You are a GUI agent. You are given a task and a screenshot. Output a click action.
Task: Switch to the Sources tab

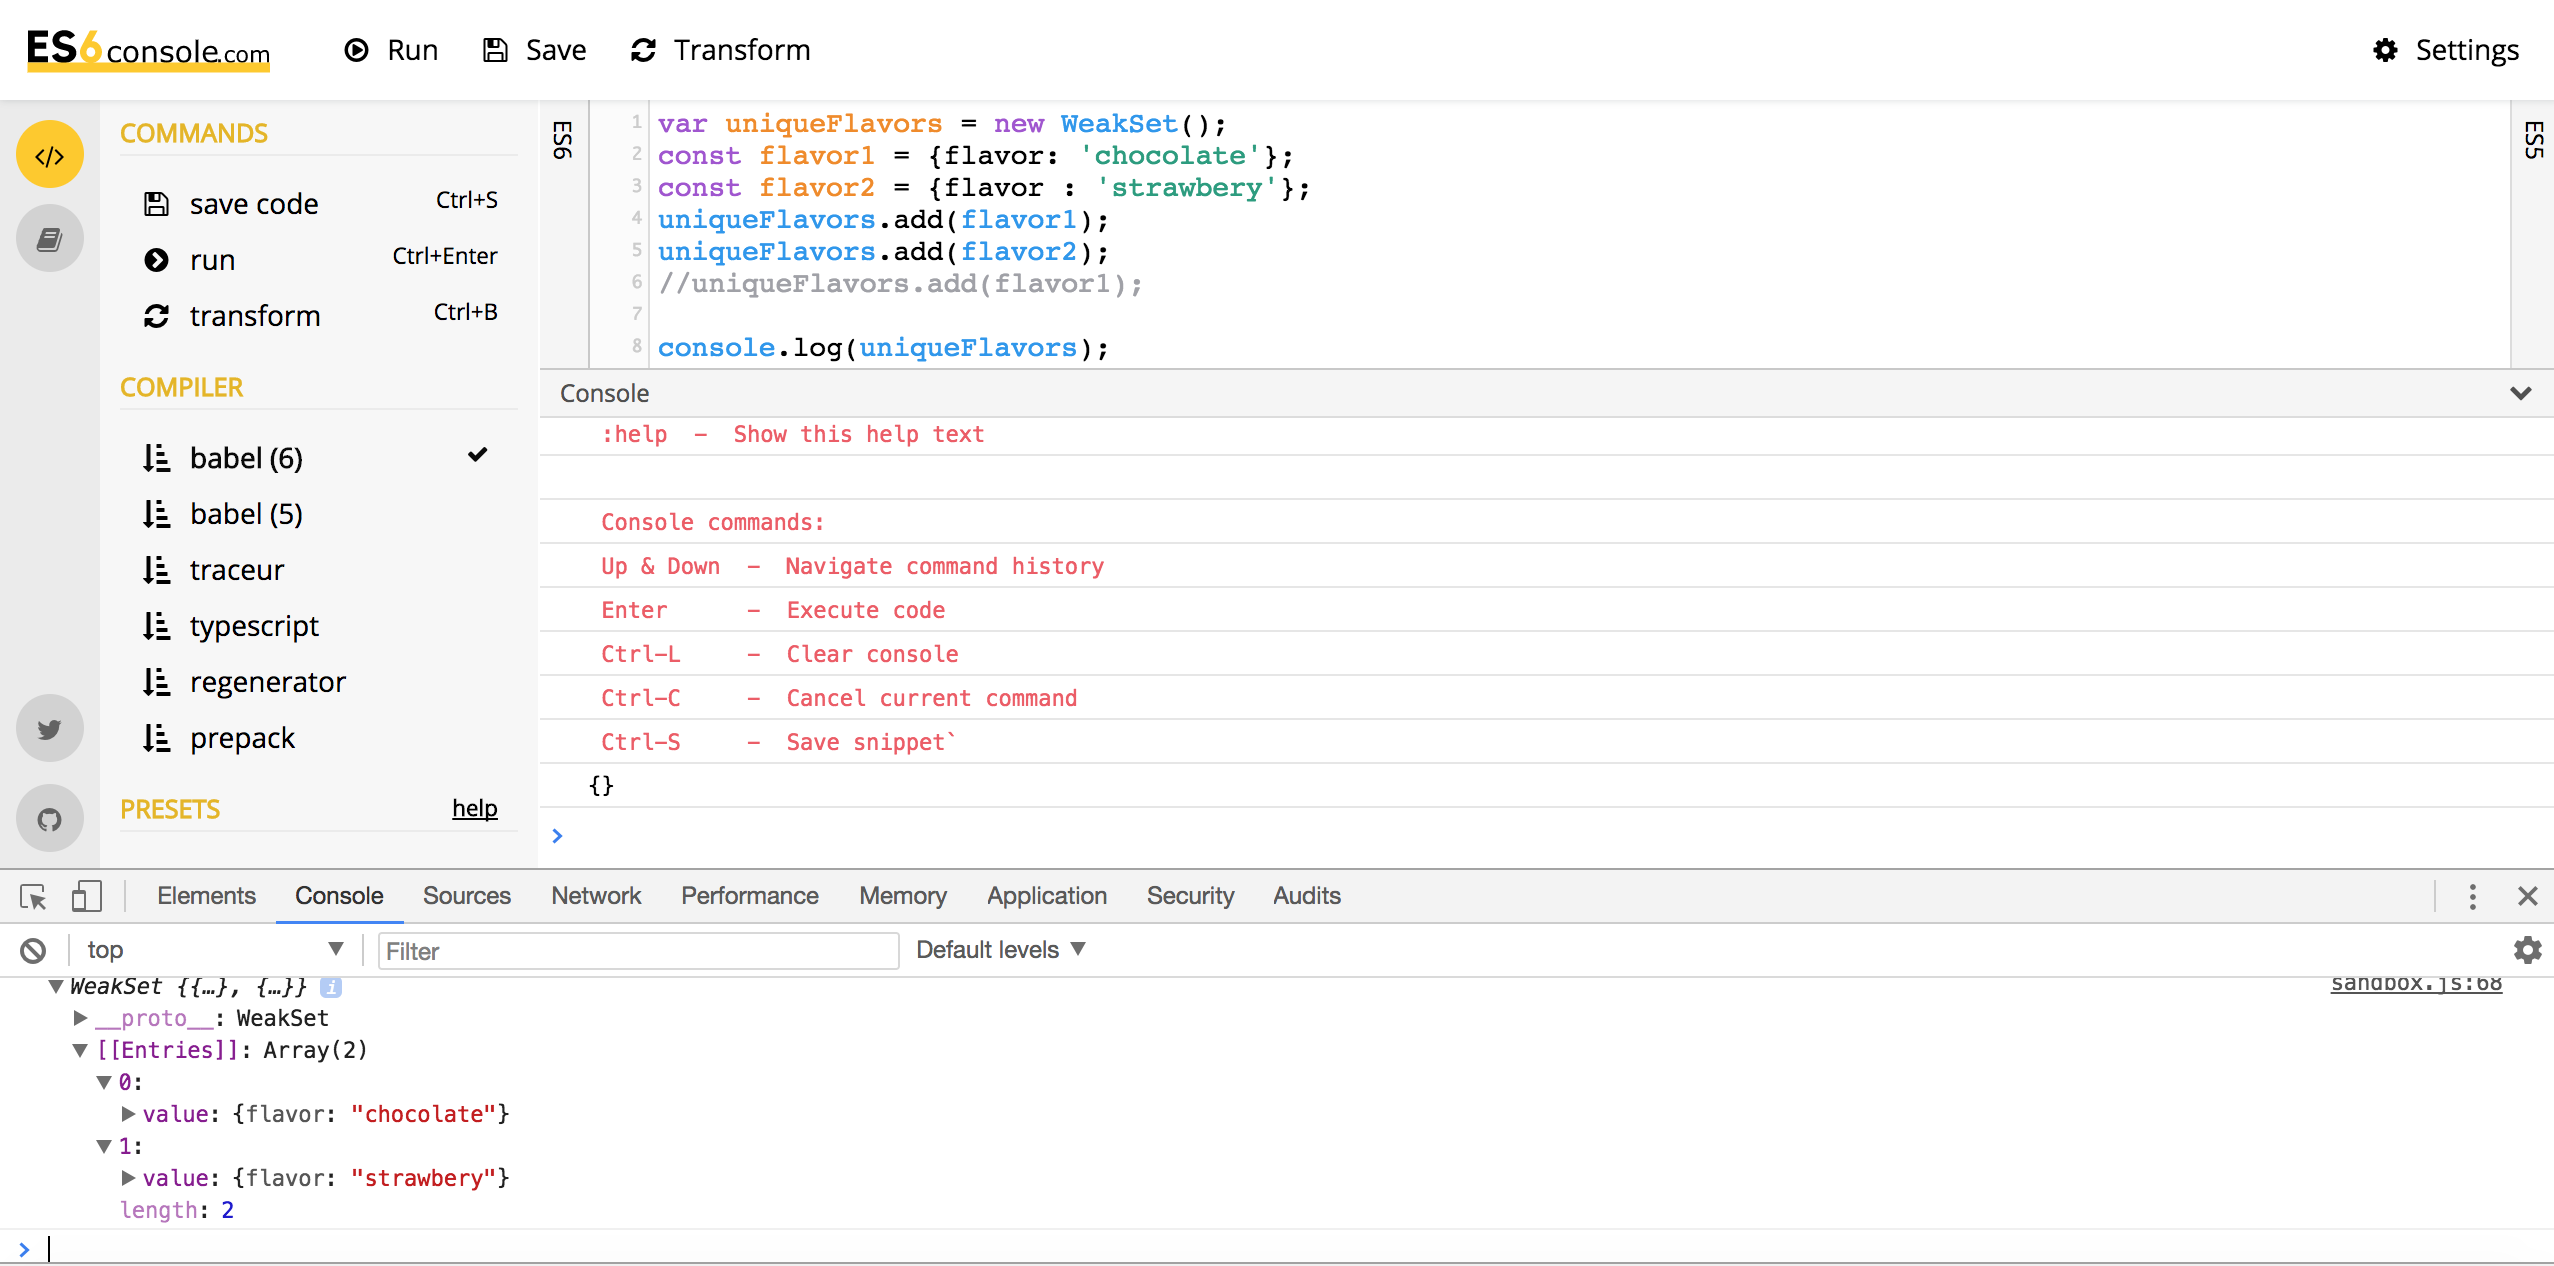(x=466, y=896)
